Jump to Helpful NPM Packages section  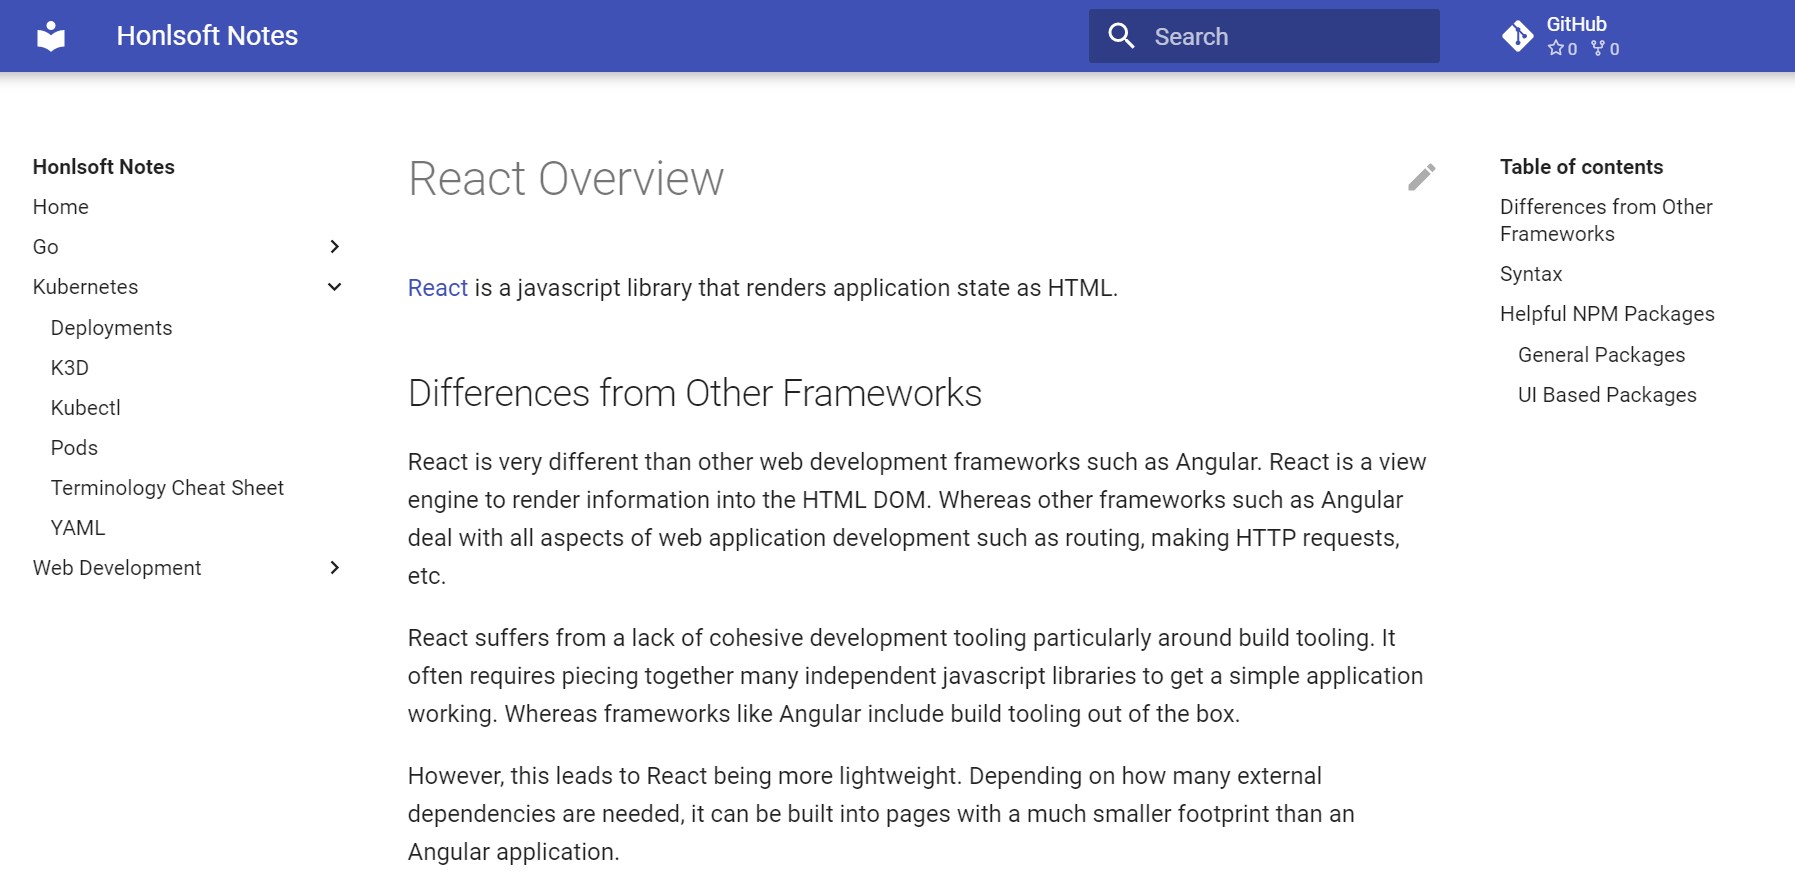click(1606, 314)
